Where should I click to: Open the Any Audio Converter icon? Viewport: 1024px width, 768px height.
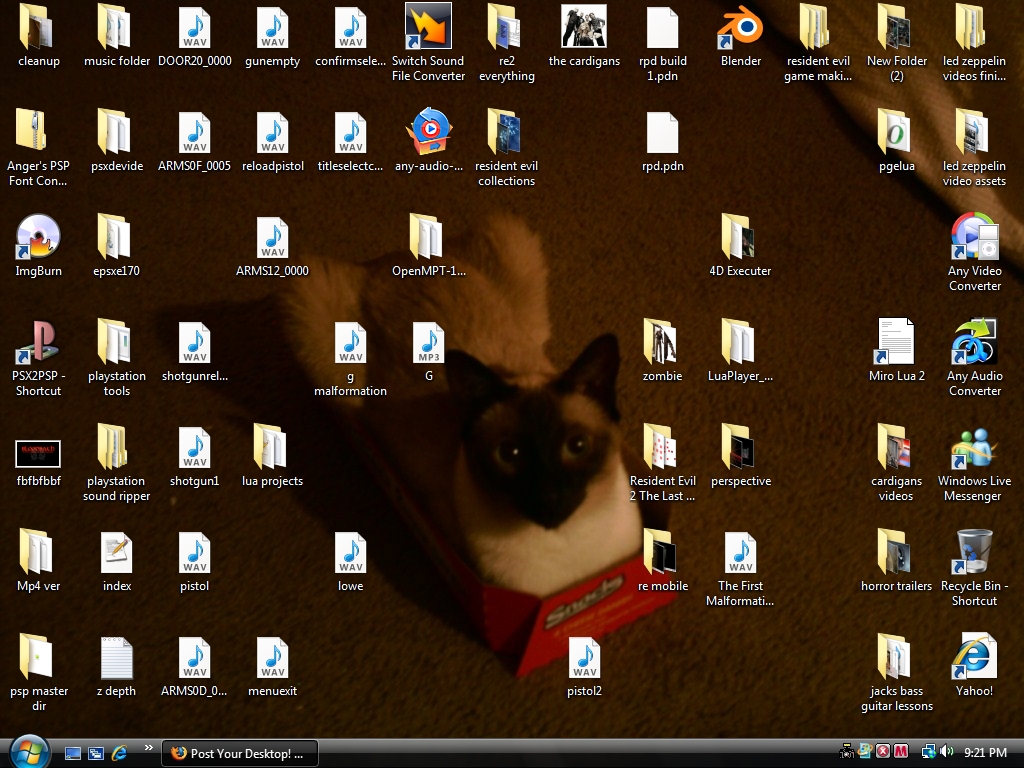[974, 343]
